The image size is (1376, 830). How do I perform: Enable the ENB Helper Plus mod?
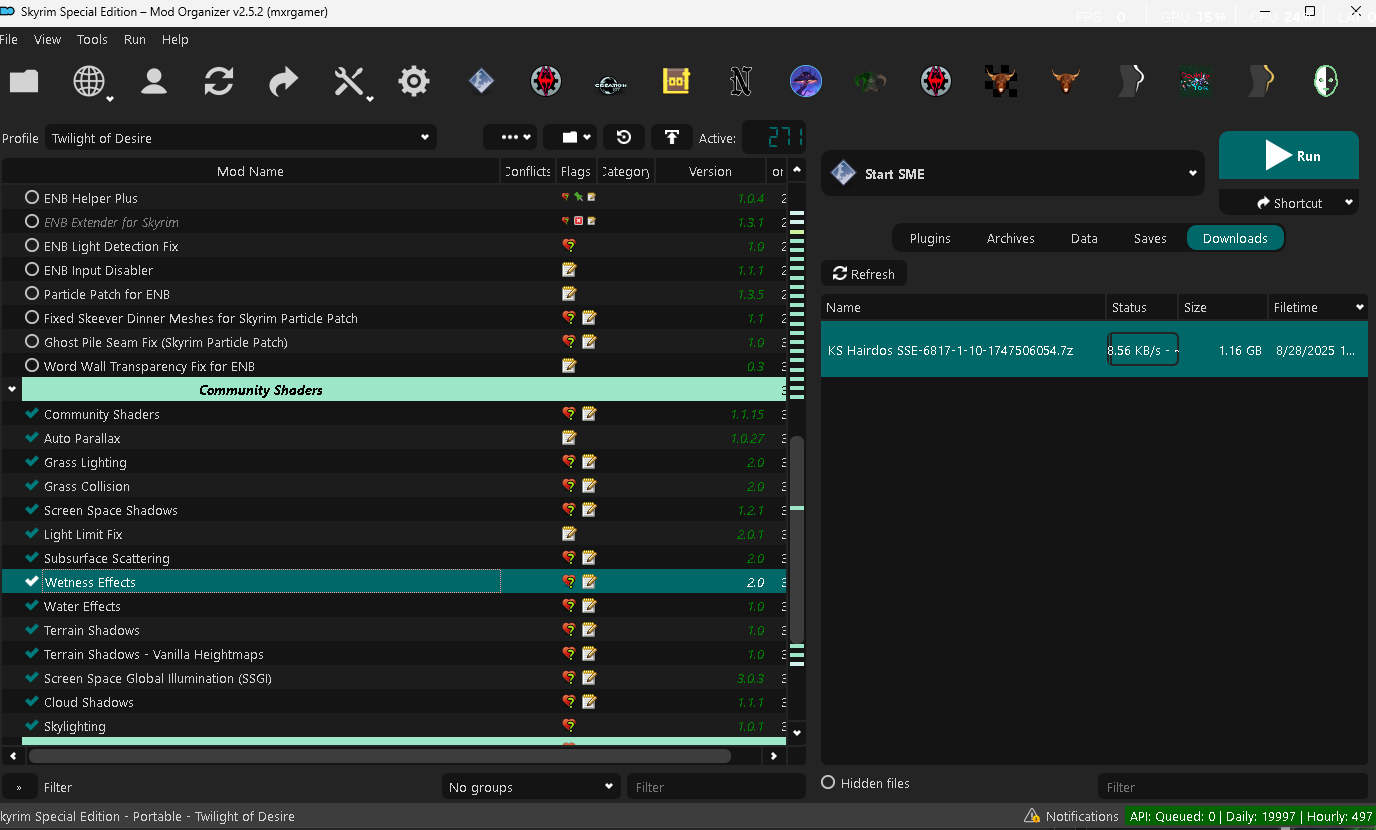32,198
